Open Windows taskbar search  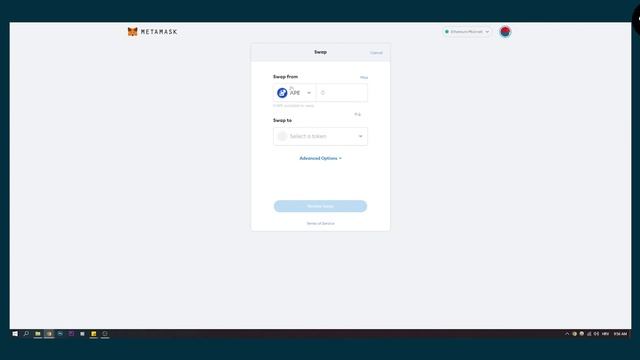click(x=26, y=334)
